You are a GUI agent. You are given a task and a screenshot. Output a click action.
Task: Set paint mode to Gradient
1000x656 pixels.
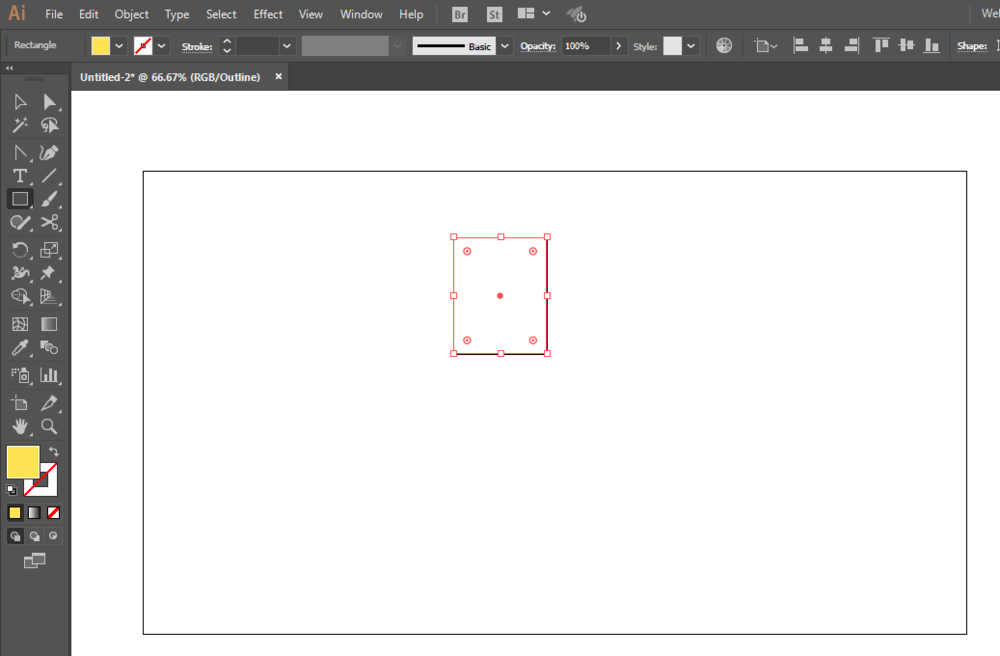point(34,513)
